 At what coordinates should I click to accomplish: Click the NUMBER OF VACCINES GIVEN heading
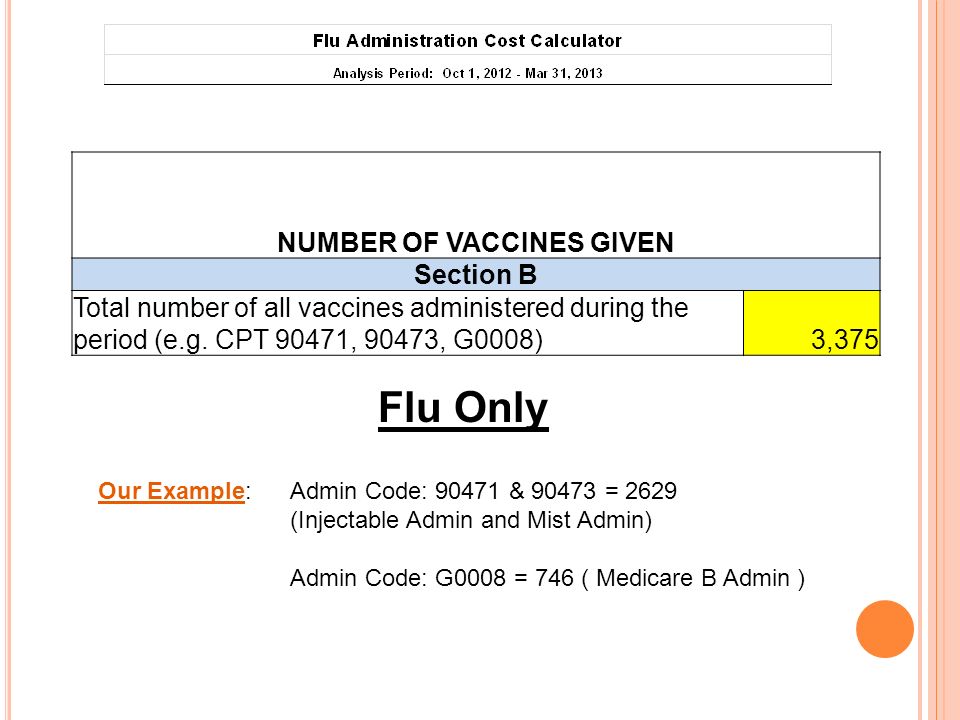(x=476, y=242)
